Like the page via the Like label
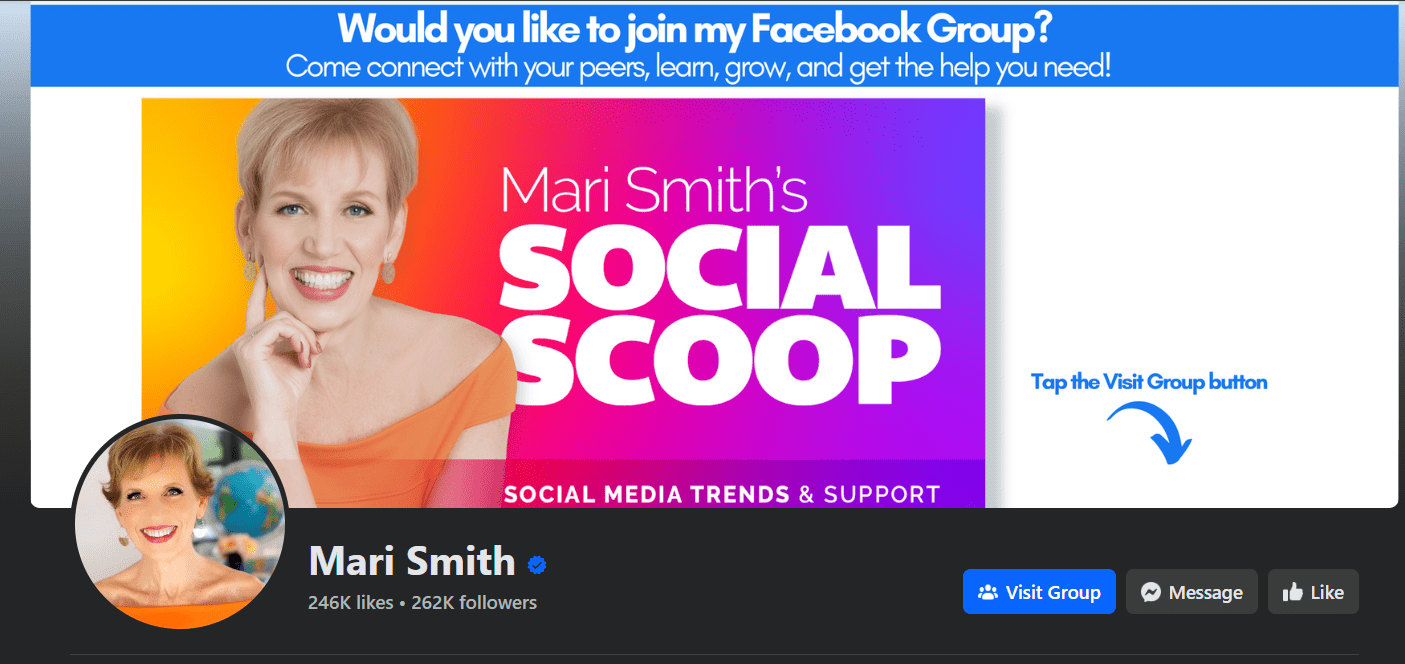The height and width of the screenshot is (664, 1405). pyautogui.click(x=1327, y=592)
